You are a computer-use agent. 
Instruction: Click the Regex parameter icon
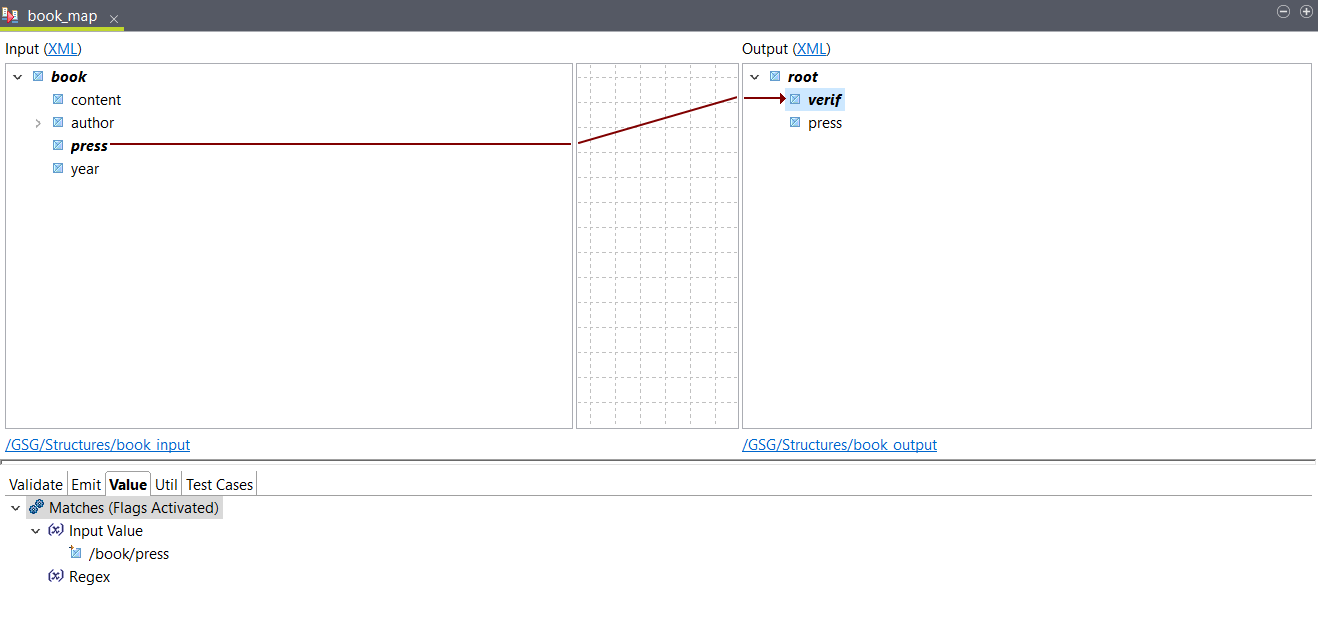(x=56, y=576)
